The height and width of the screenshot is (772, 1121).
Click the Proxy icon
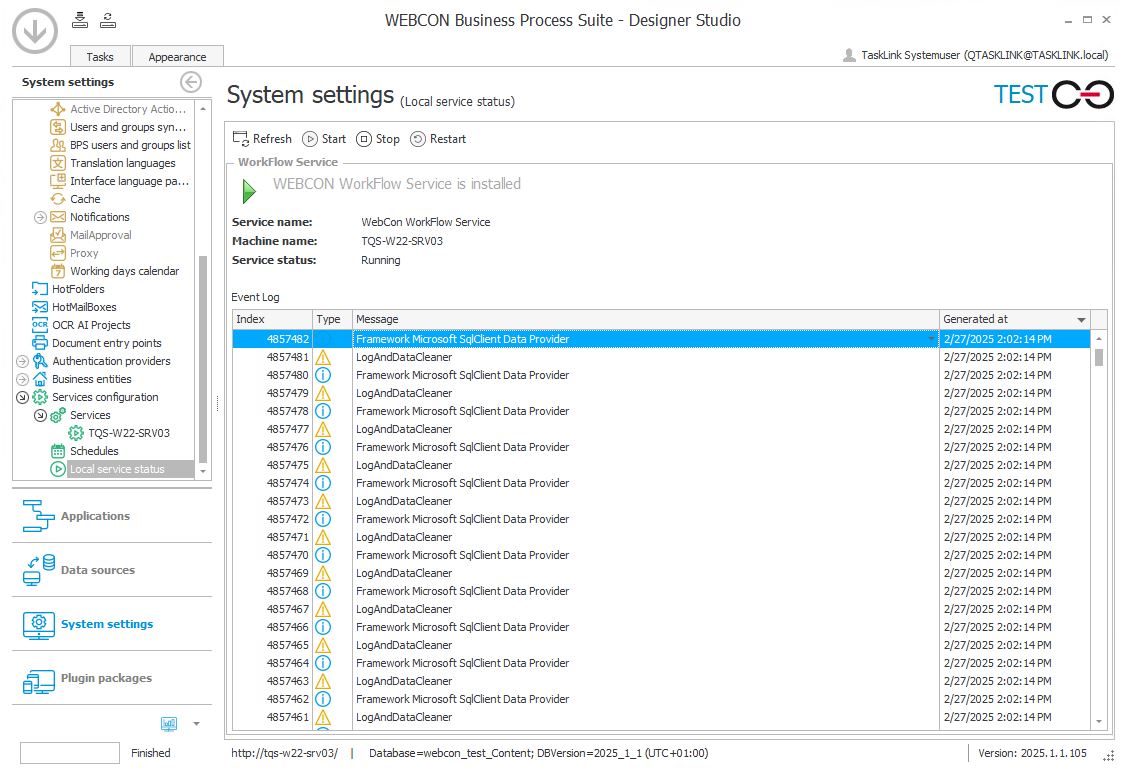[58, 253]
